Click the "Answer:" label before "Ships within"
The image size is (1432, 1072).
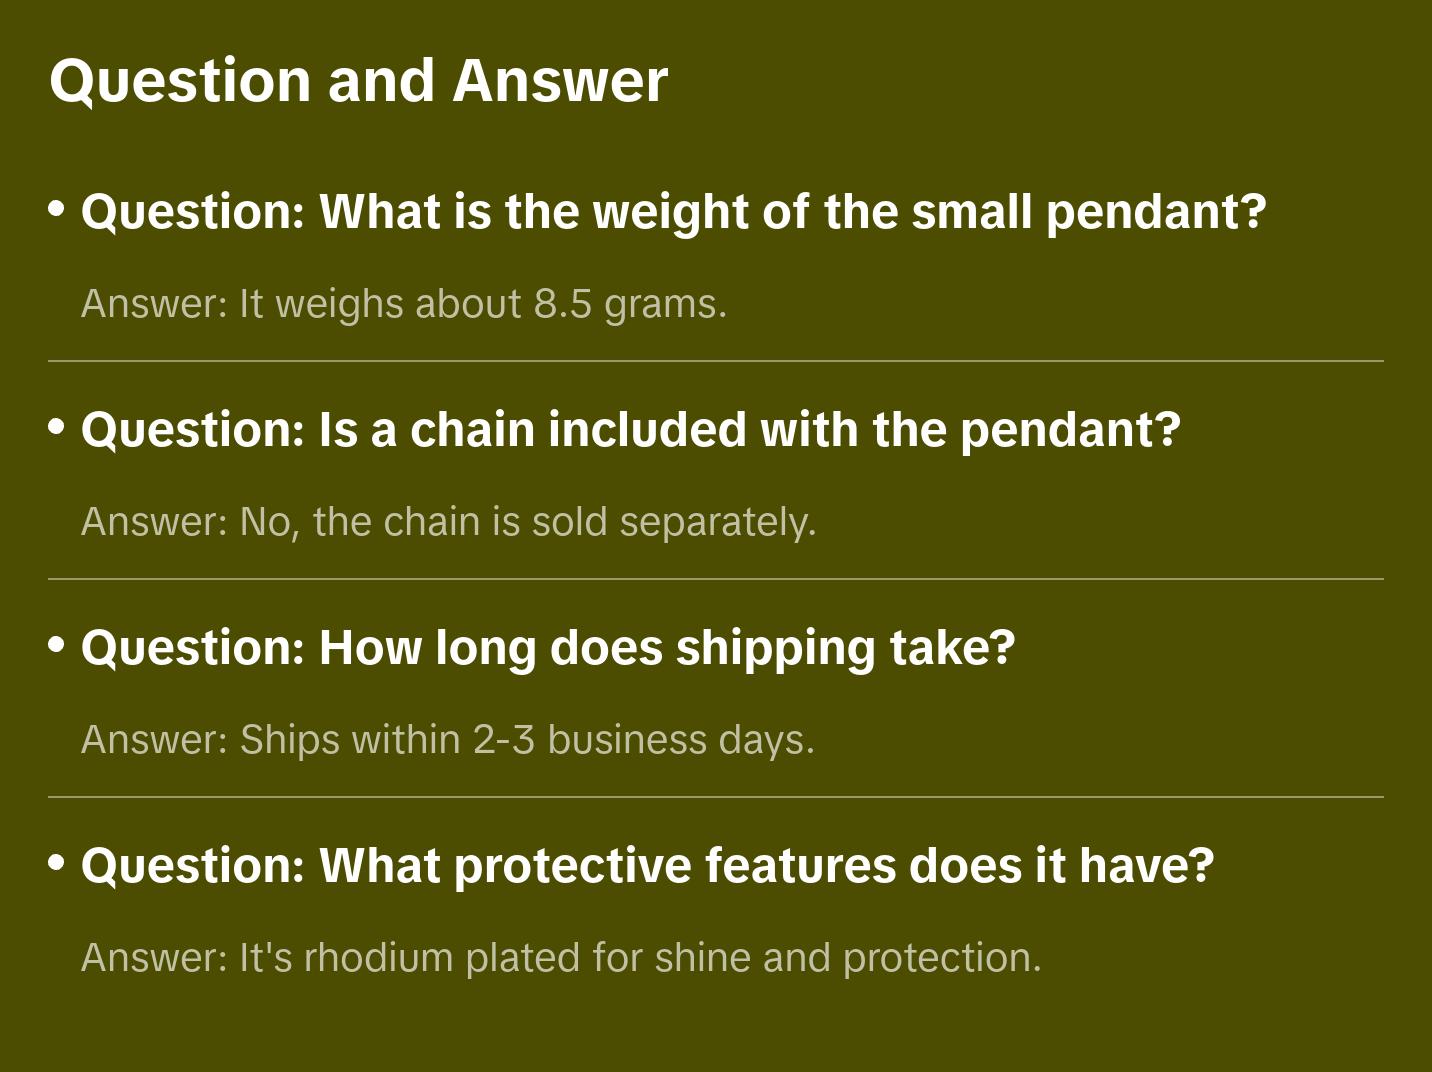point(155,740)
